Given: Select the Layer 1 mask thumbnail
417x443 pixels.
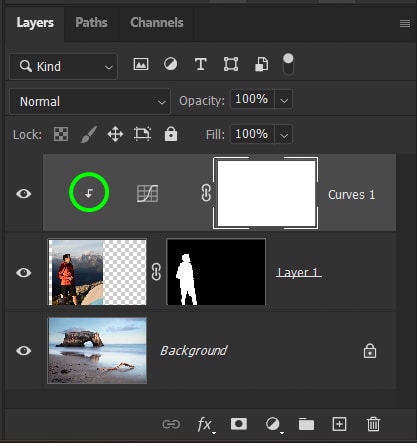Looking at the screenshot, I should click(x=216, y=272).
